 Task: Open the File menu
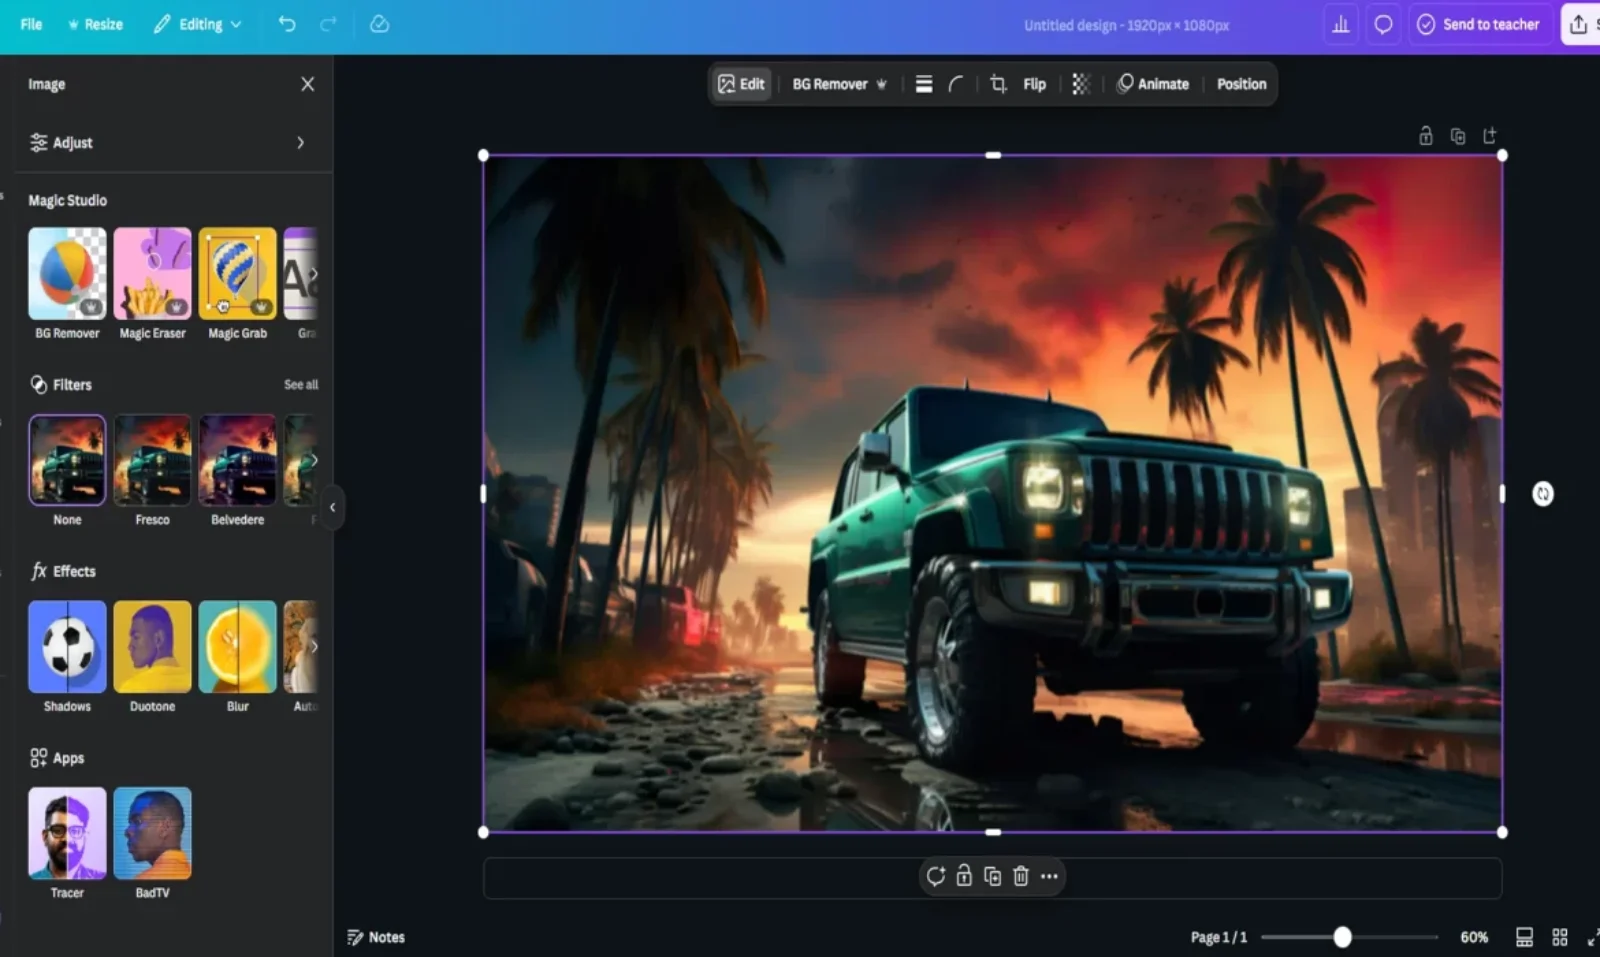pos(31,24)
